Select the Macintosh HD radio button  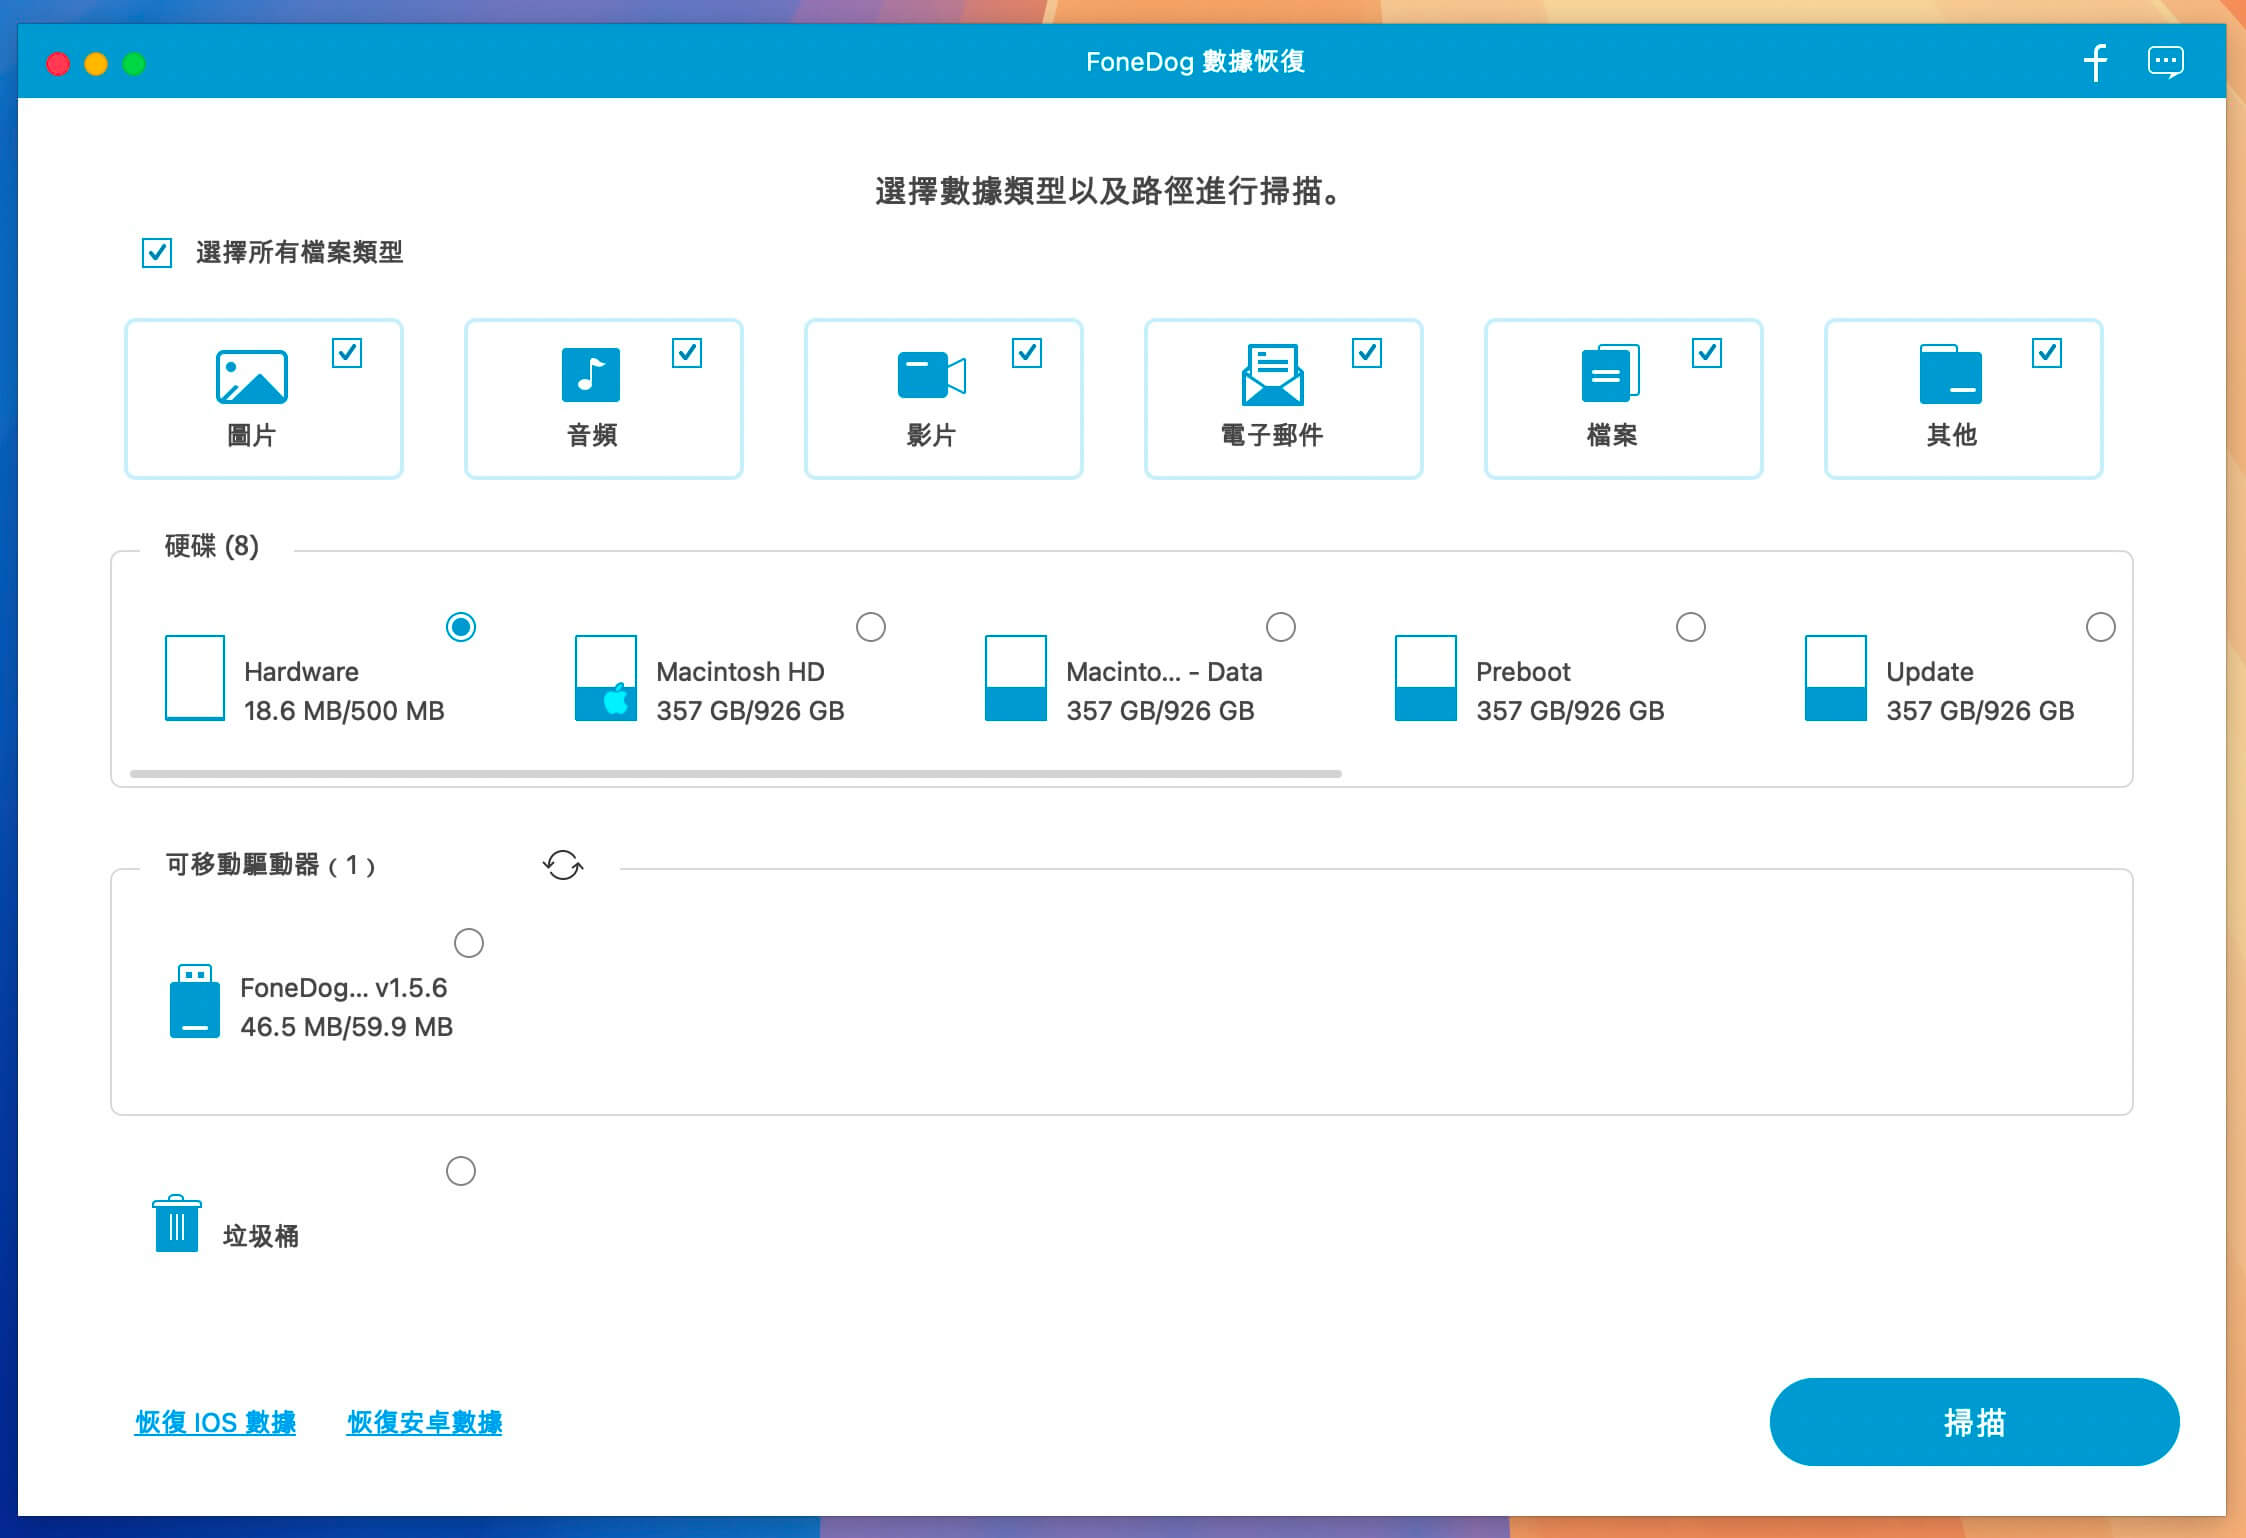871,627
